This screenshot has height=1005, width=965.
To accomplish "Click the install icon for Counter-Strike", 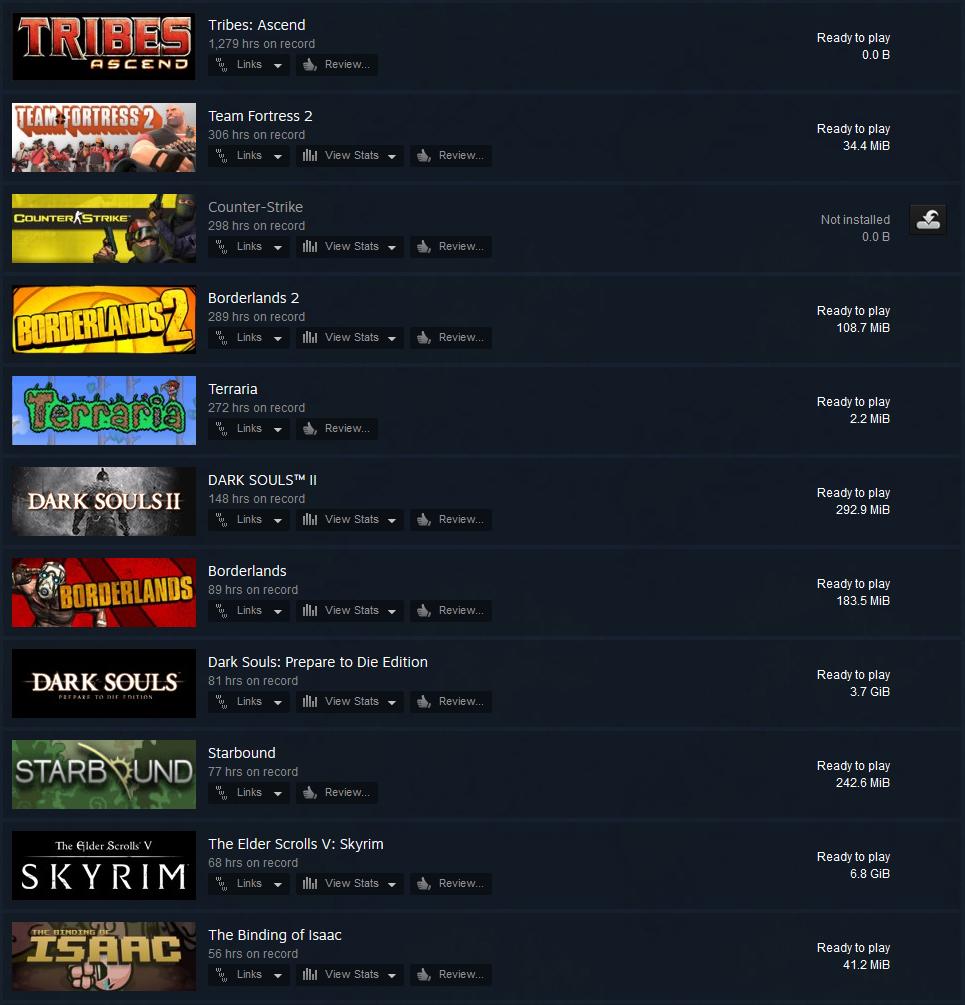I will pos(928,220).
